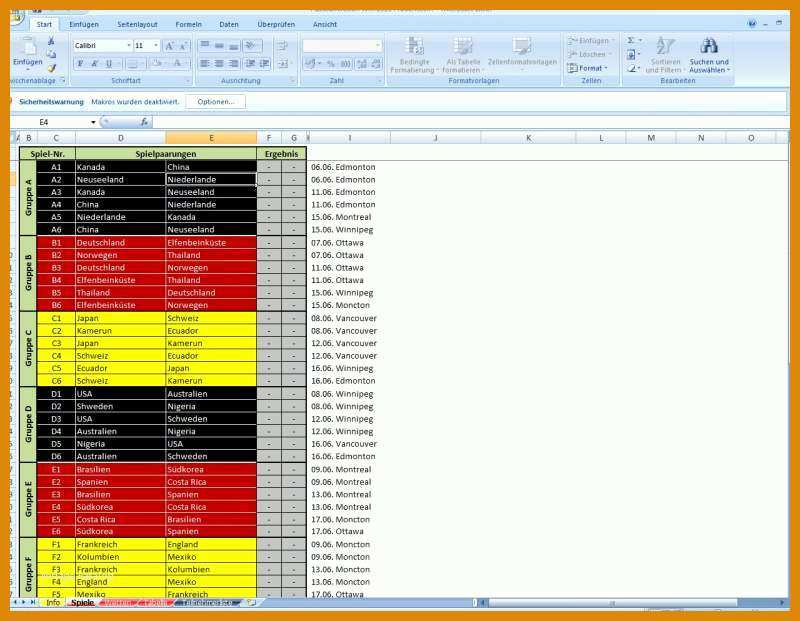Open the Name Box dropdown arrow
Image resolution: width=800 pixels, height=621 pixels.
click(x=93, y=122)
